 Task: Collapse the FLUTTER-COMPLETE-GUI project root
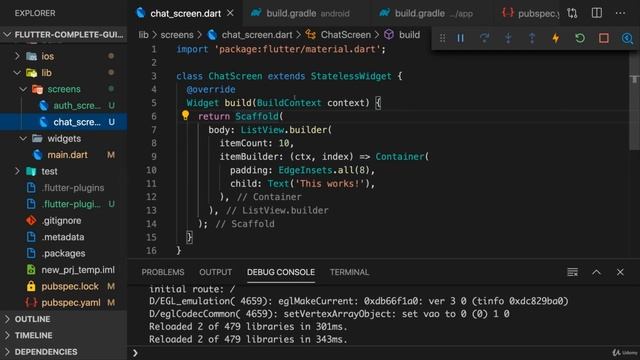63,35
